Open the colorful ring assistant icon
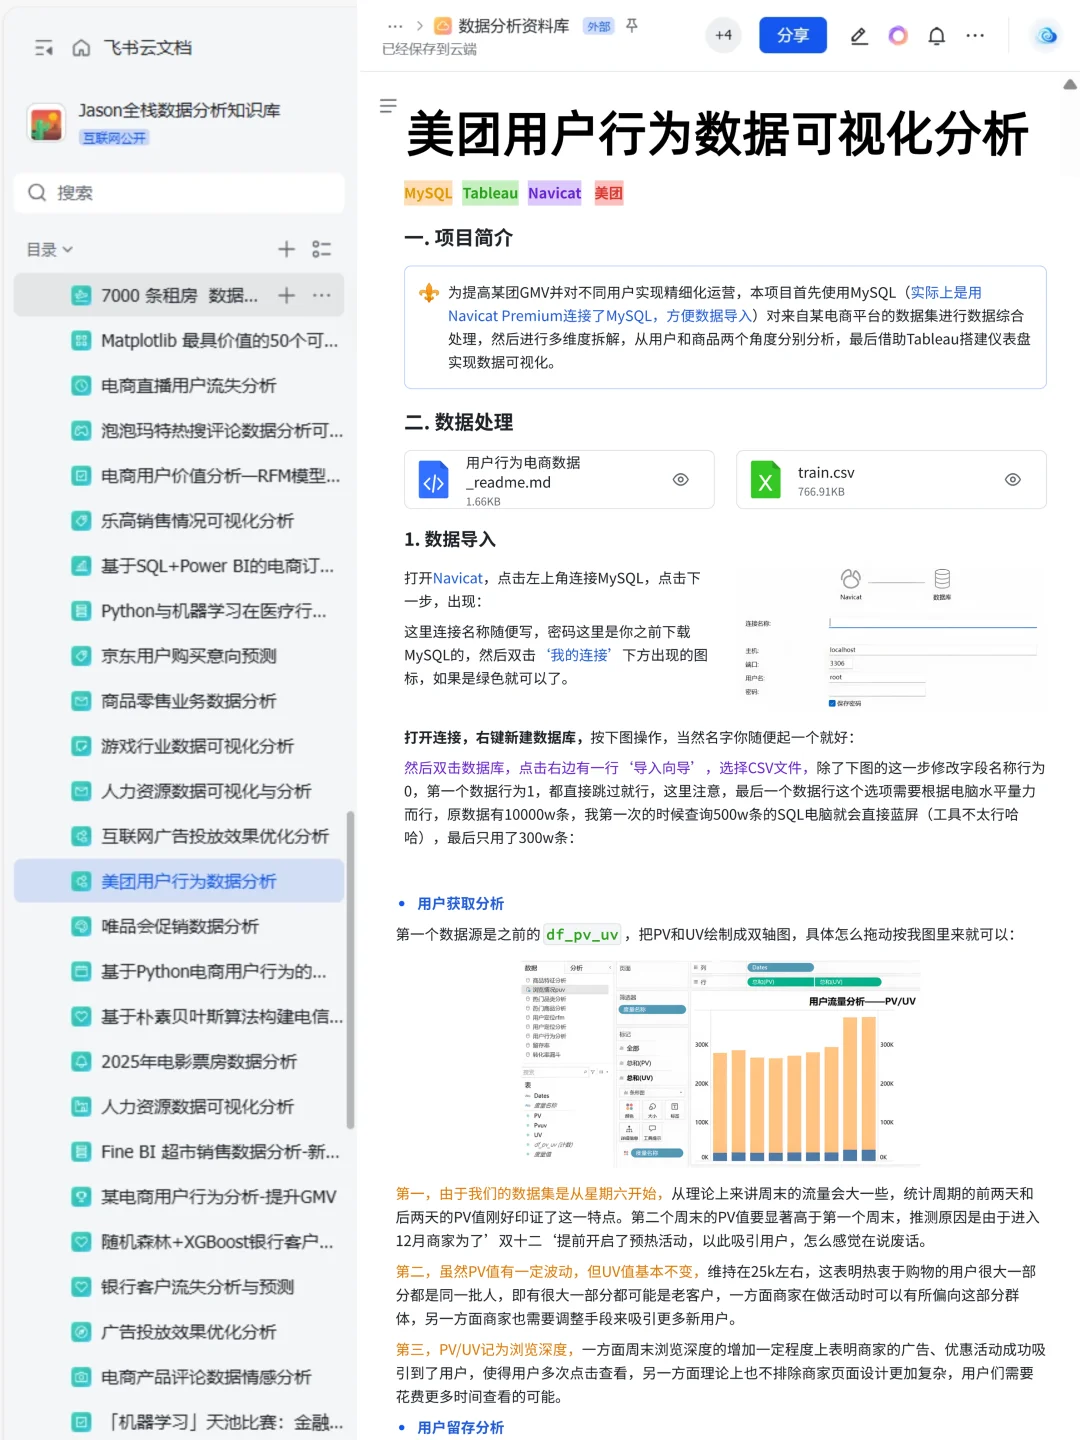The width and height of the screenshot is (1080, 1440). point(898,36)
